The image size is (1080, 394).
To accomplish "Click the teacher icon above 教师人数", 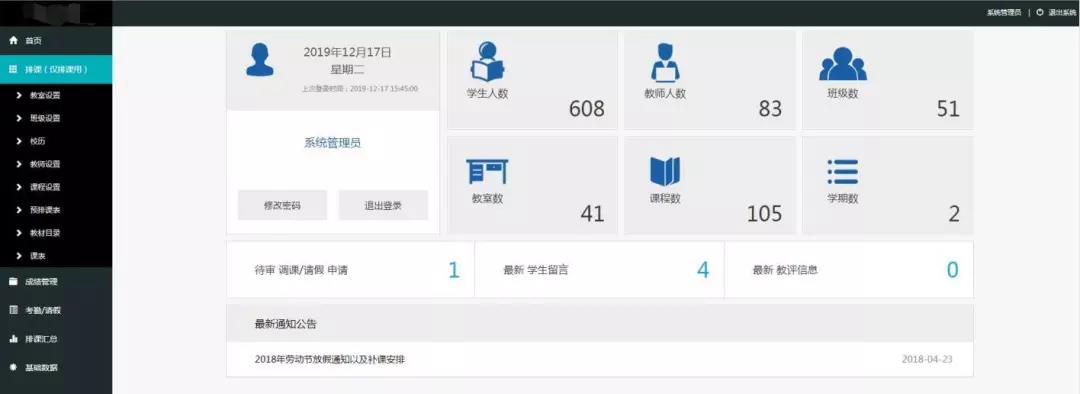I will 665,62.
